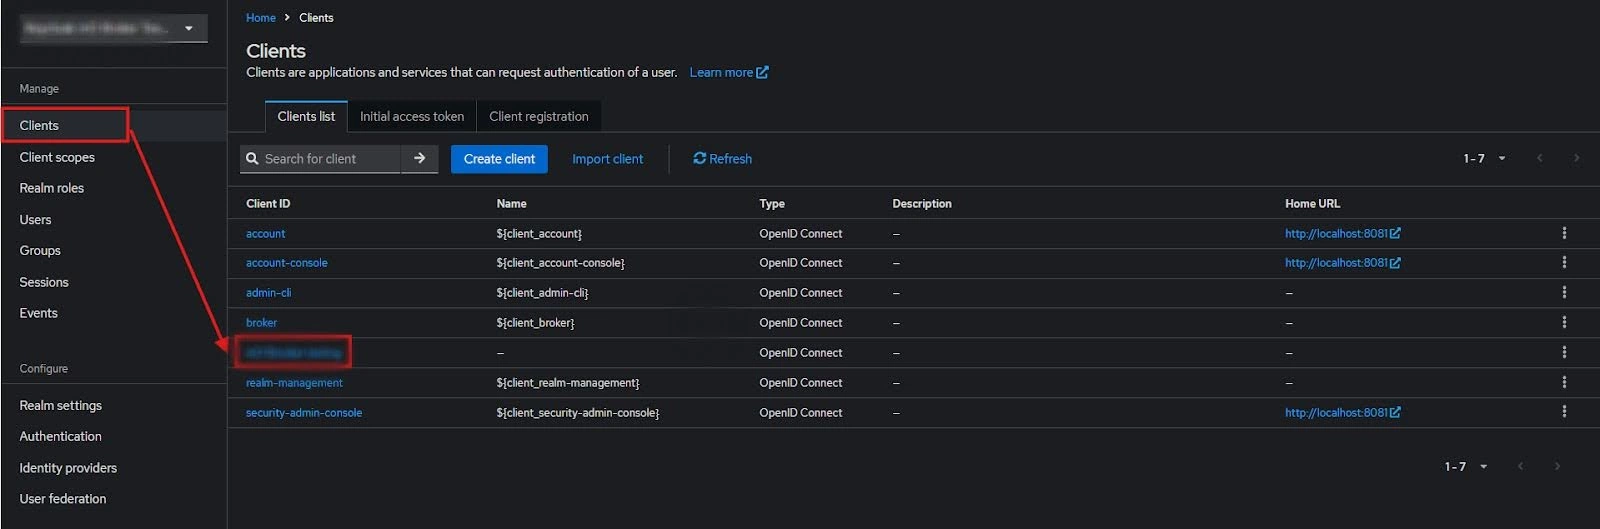Screen dimensions: 1600x529
Task: Click the Type column header
Action: pos(772,203)
